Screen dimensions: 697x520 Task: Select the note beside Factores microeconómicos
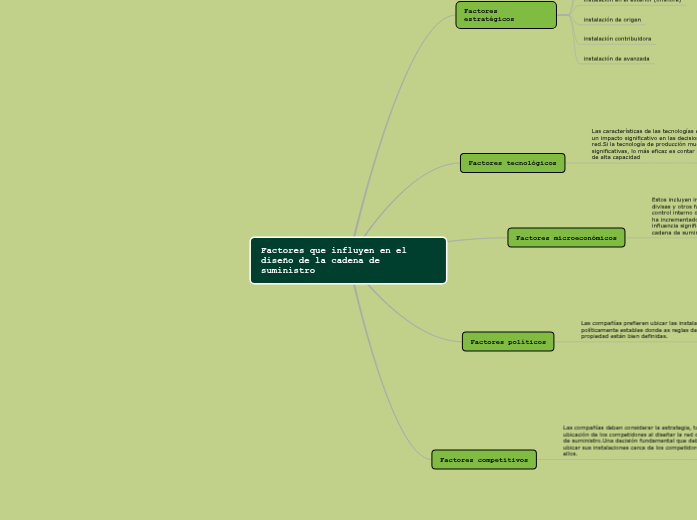point(673,222)
